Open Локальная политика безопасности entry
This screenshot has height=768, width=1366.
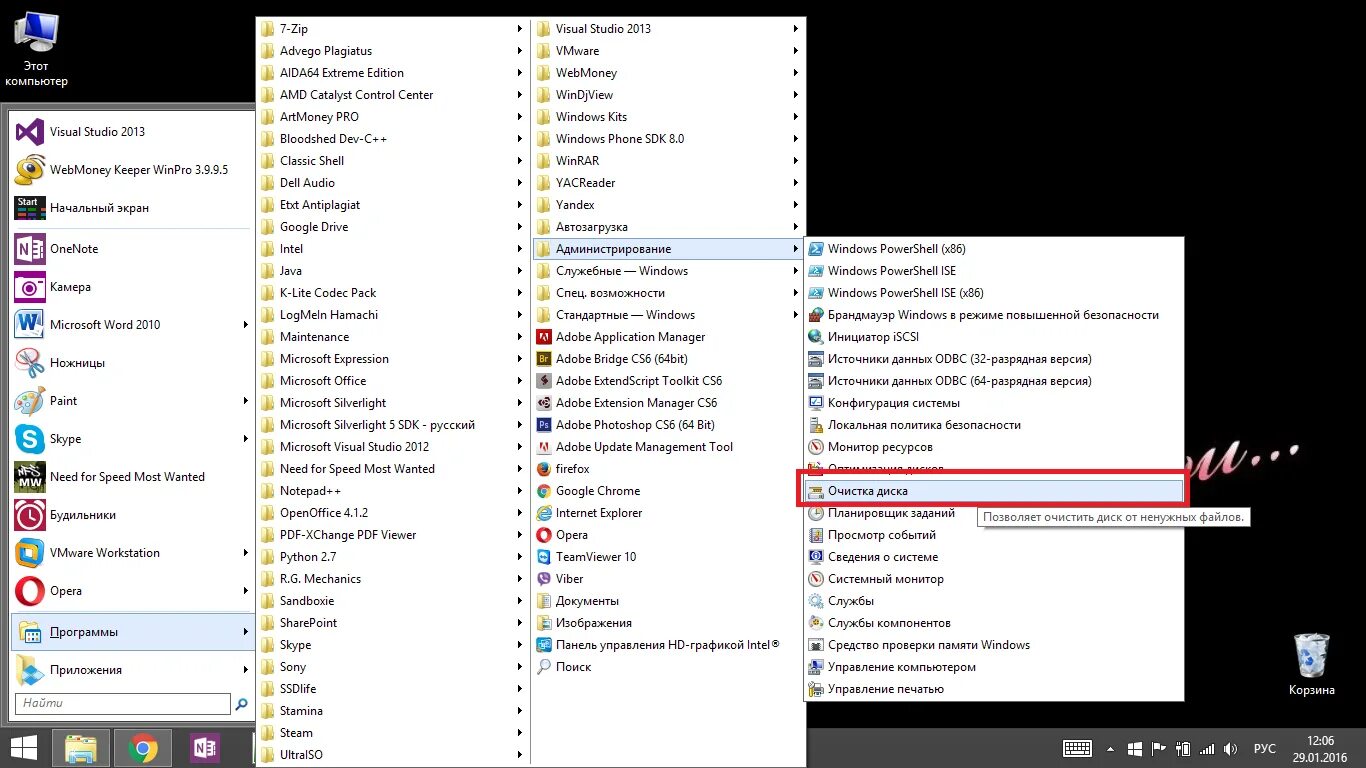994,425
